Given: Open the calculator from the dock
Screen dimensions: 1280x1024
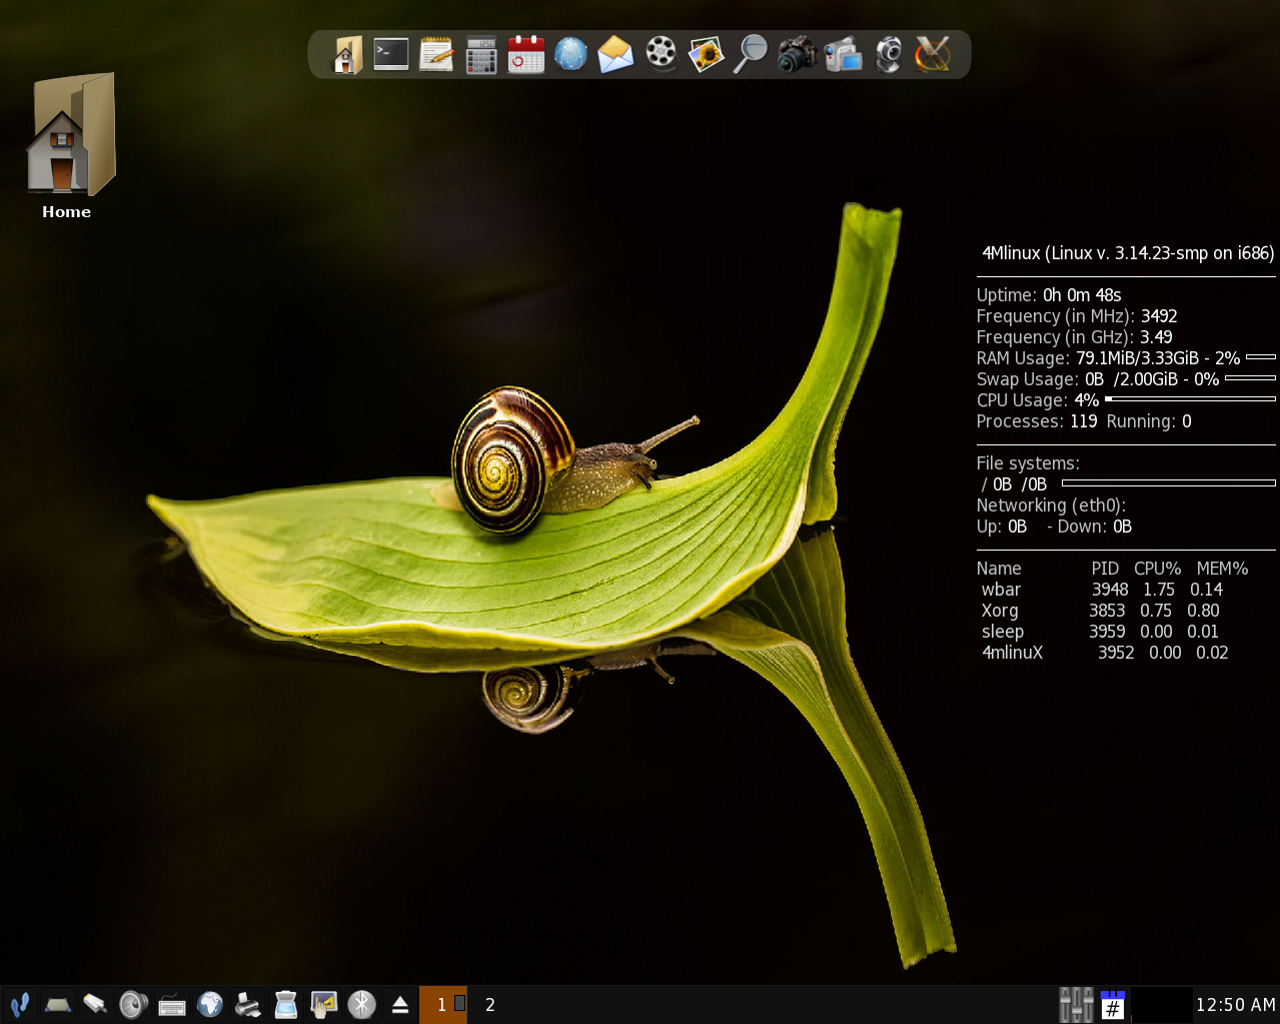Looking at the screenshot, I should point(481,55).
